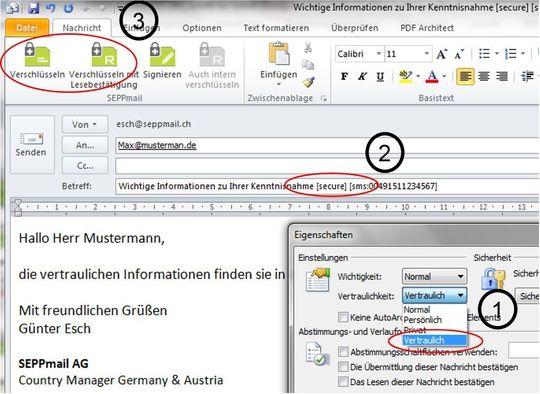
Task: Click the undo arrow icon
Action: [x=51, y=8]
